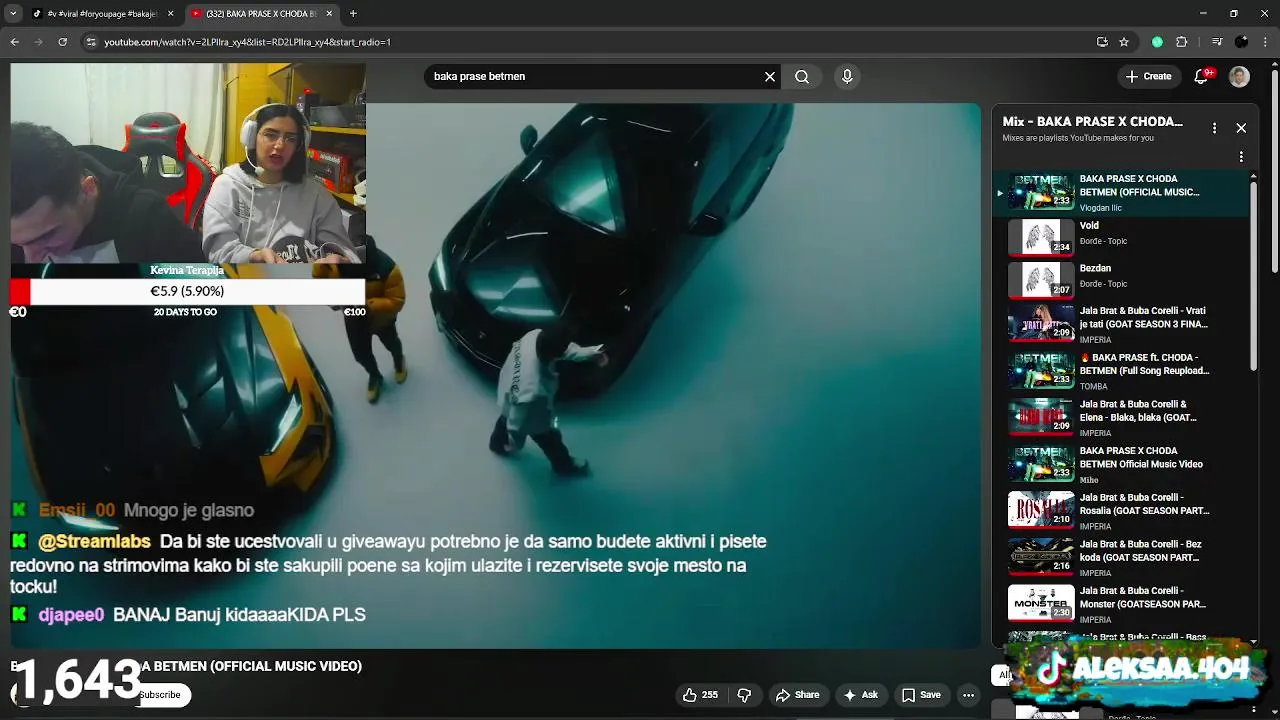Close the Mix playlist panel
The height and width of the screenshot is (720, 1280).
(1241, 128)
